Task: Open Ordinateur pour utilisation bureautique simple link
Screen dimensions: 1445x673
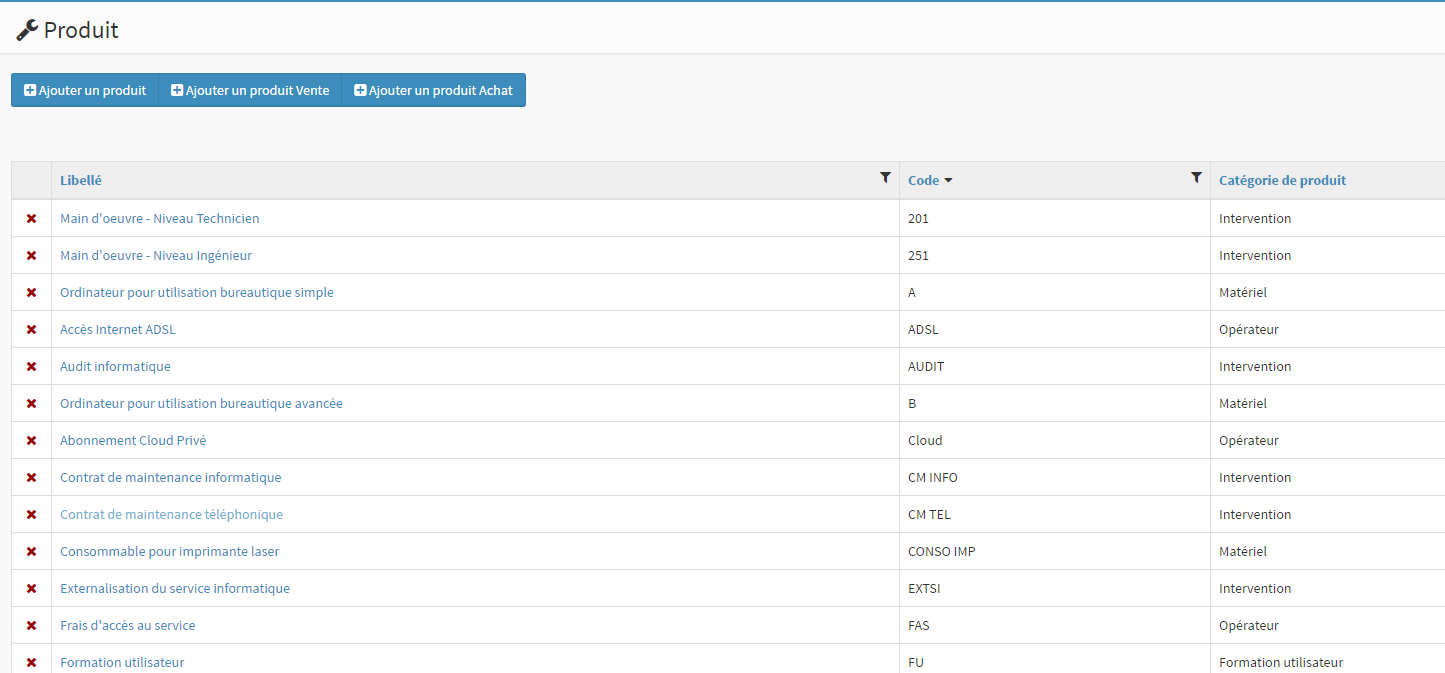Action: pyautogui.click(x=197, y=292)
